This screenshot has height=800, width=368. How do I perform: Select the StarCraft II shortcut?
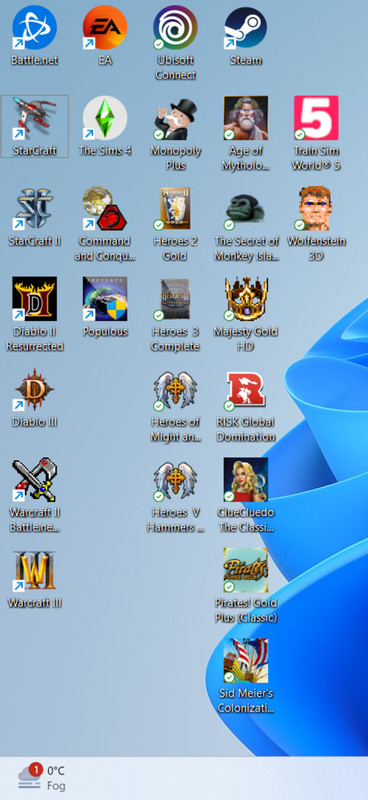click(x=34, y=209)
